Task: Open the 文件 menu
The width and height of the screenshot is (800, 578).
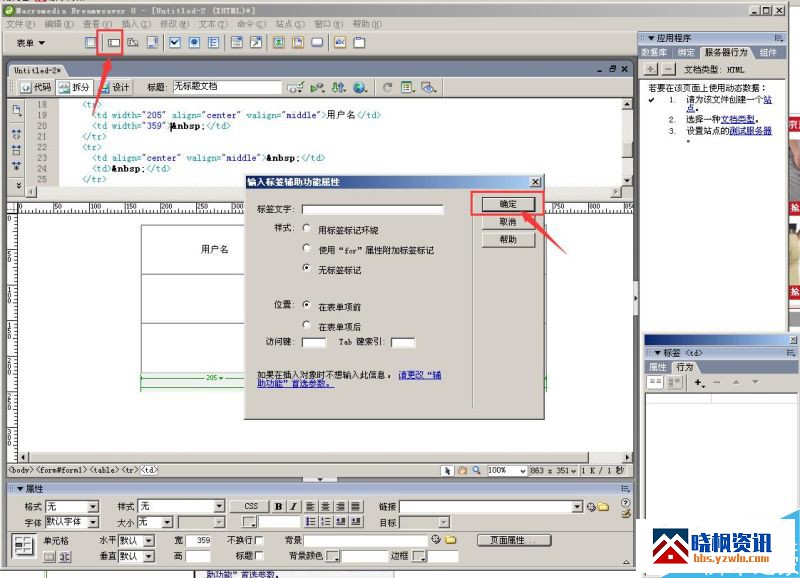Action: tap(21, 24)
